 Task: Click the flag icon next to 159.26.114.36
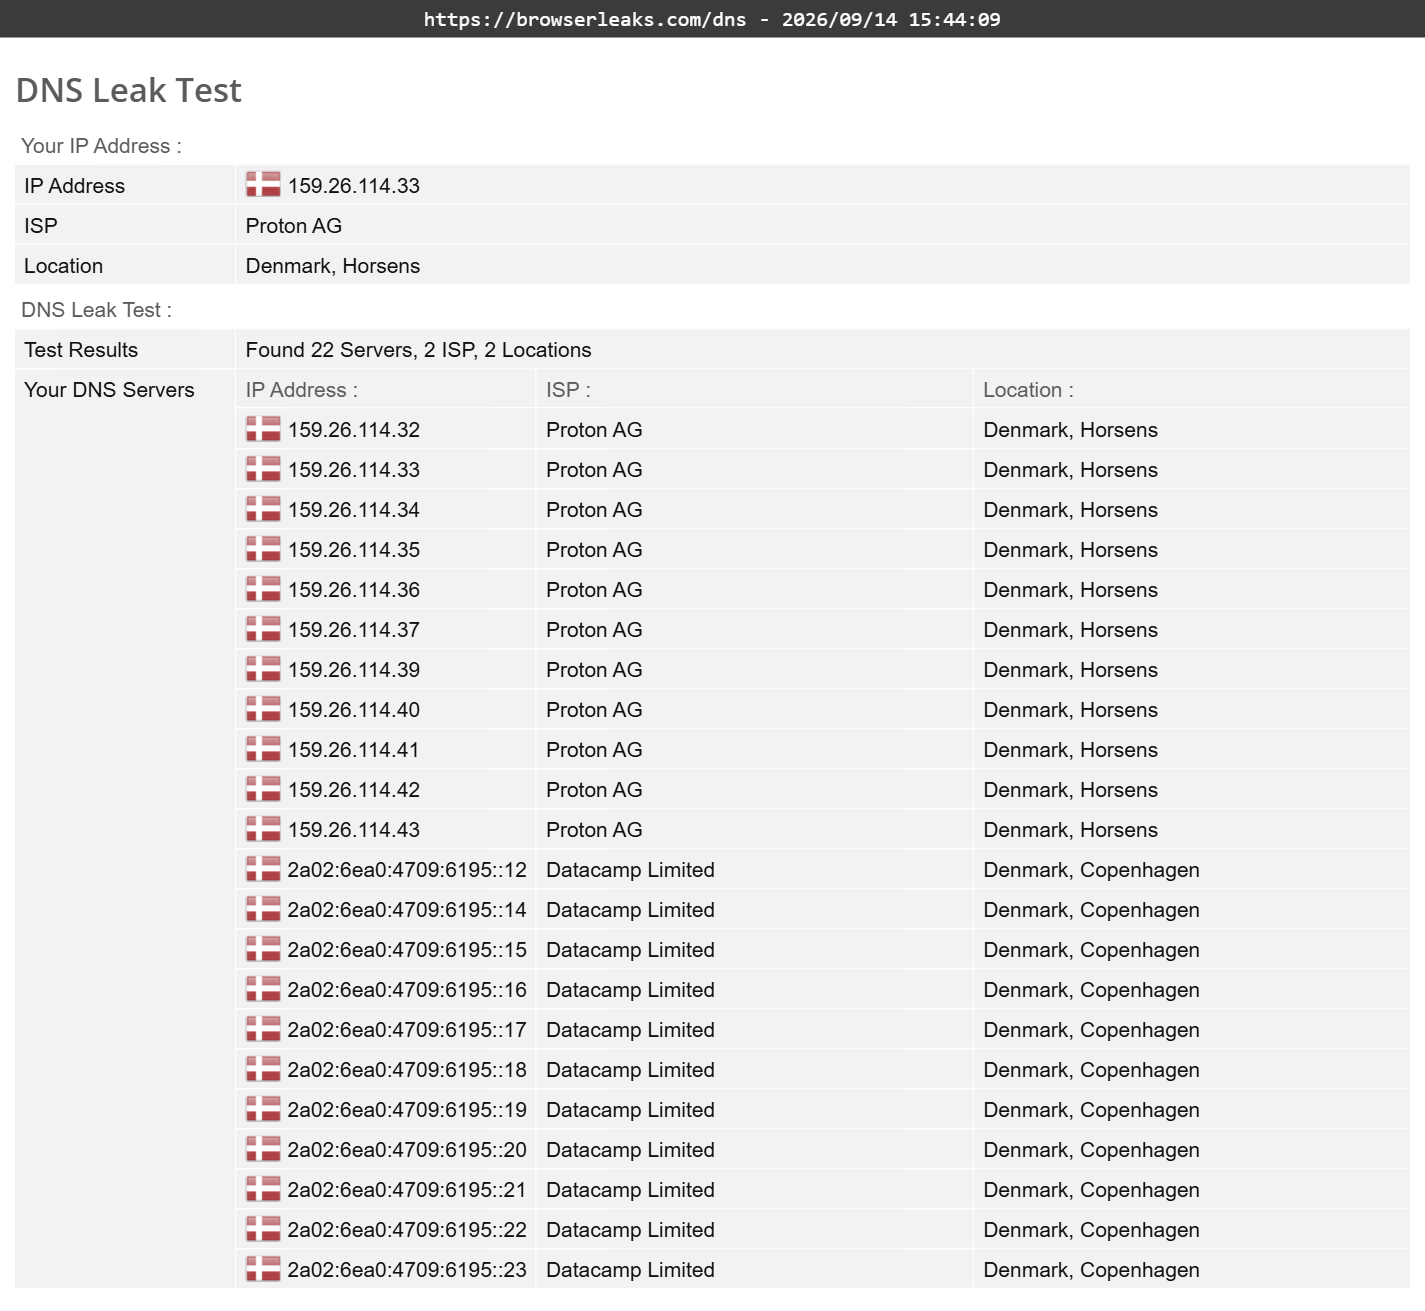(x=263, y=588)
